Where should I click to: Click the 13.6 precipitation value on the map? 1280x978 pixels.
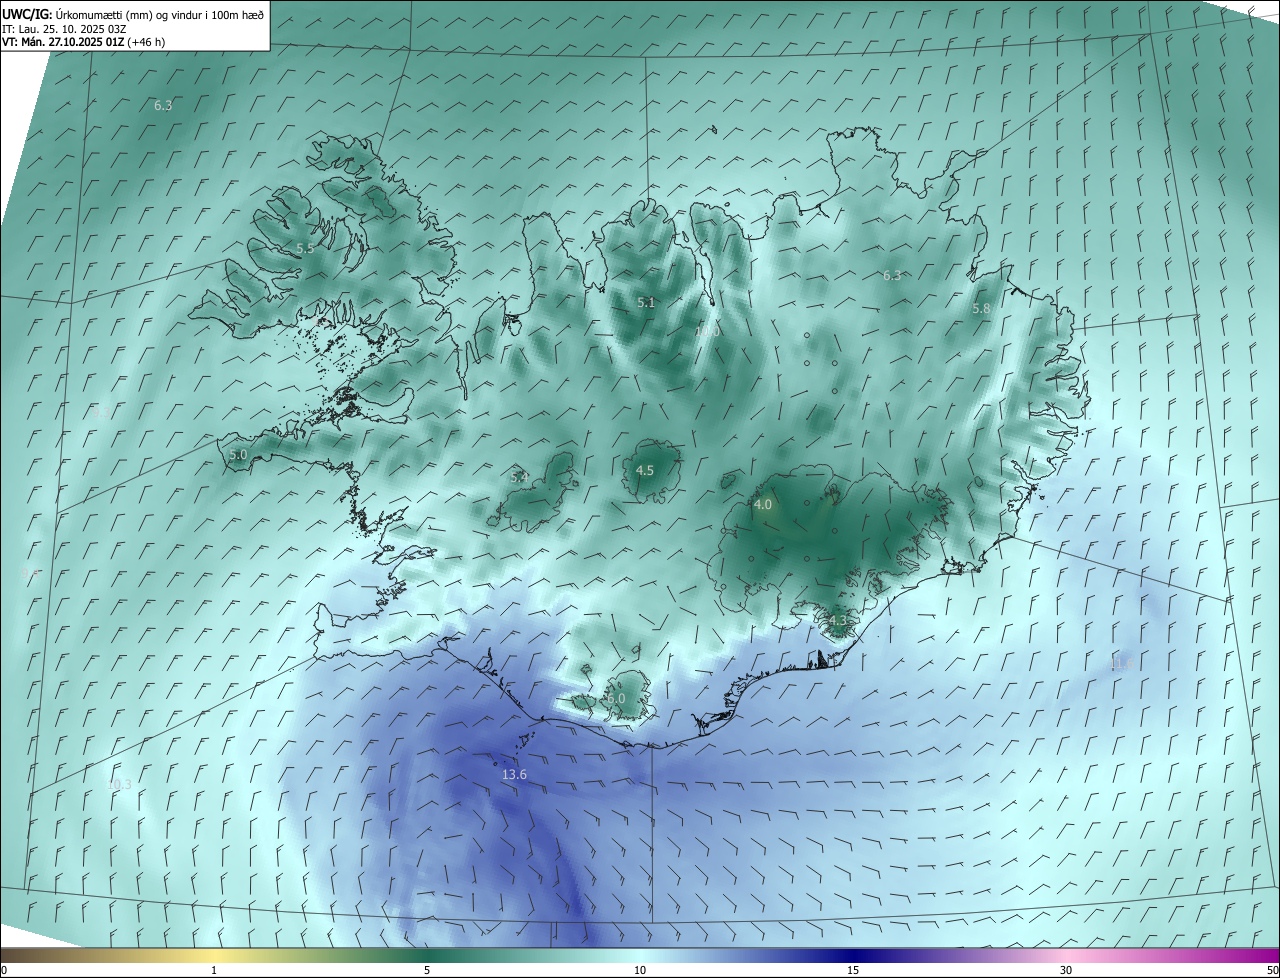[x=514, y=775]
